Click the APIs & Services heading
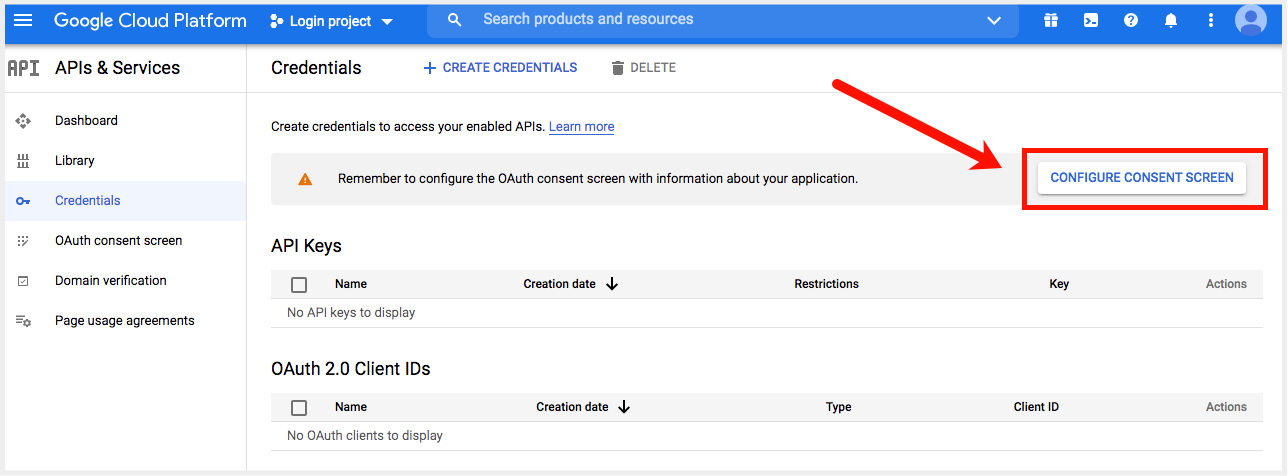The image size is (1288, 476). [118, 68]
